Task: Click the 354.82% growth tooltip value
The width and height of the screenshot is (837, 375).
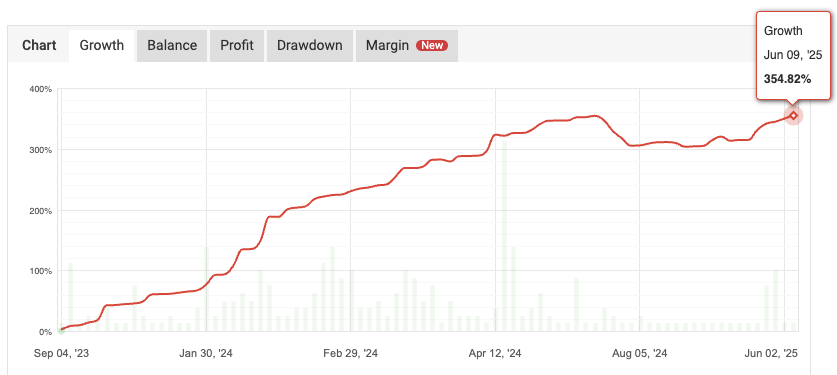Action: click(x=787, y=79)
